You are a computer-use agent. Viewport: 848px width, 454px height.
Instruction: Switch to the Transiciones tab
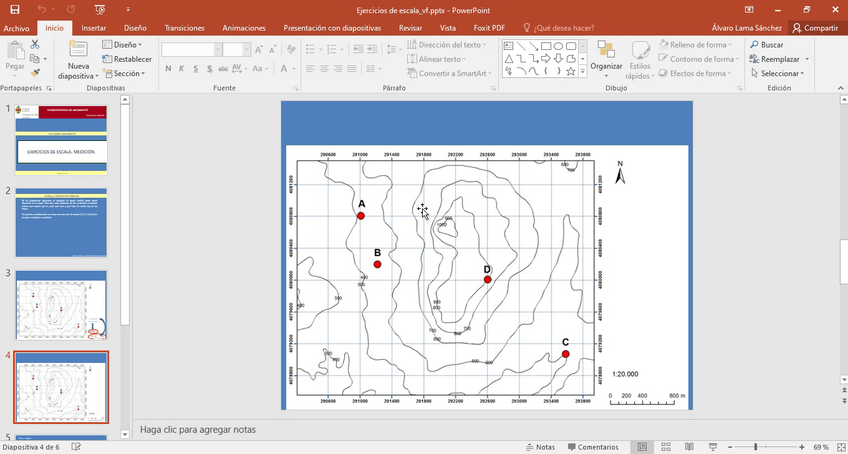tap(184, 28)
